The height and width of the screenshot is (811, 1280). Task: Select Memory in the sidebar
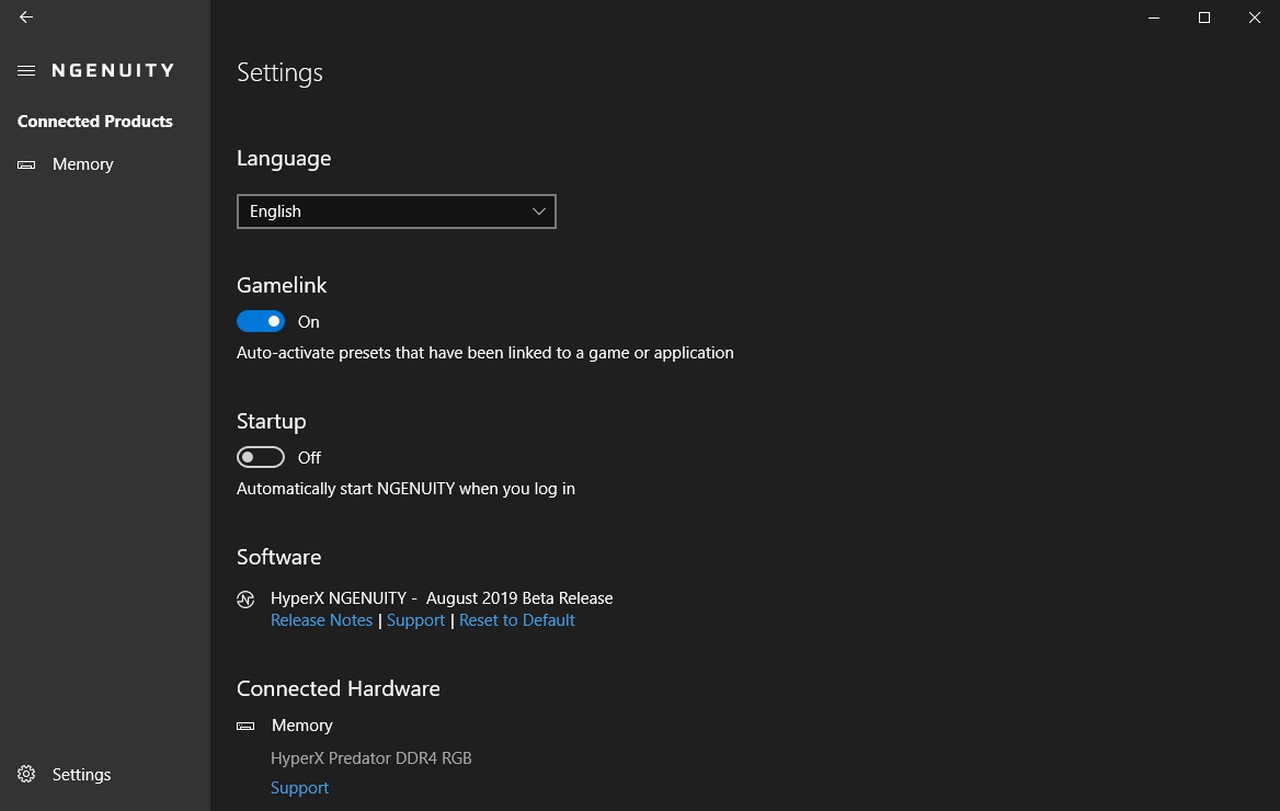[105, 164]
